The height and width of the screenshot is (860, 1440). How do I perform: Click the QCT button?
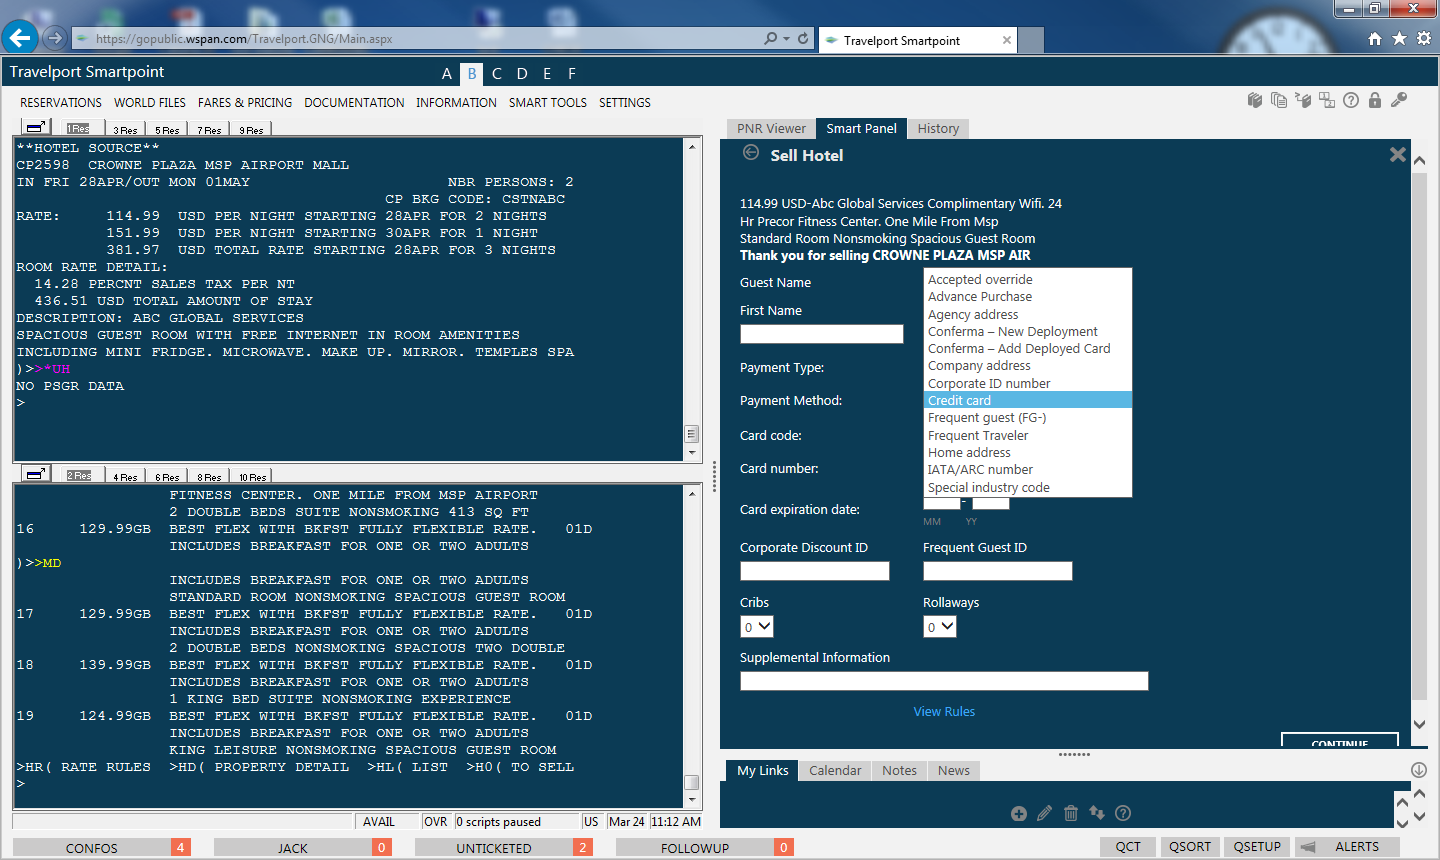1128,847
